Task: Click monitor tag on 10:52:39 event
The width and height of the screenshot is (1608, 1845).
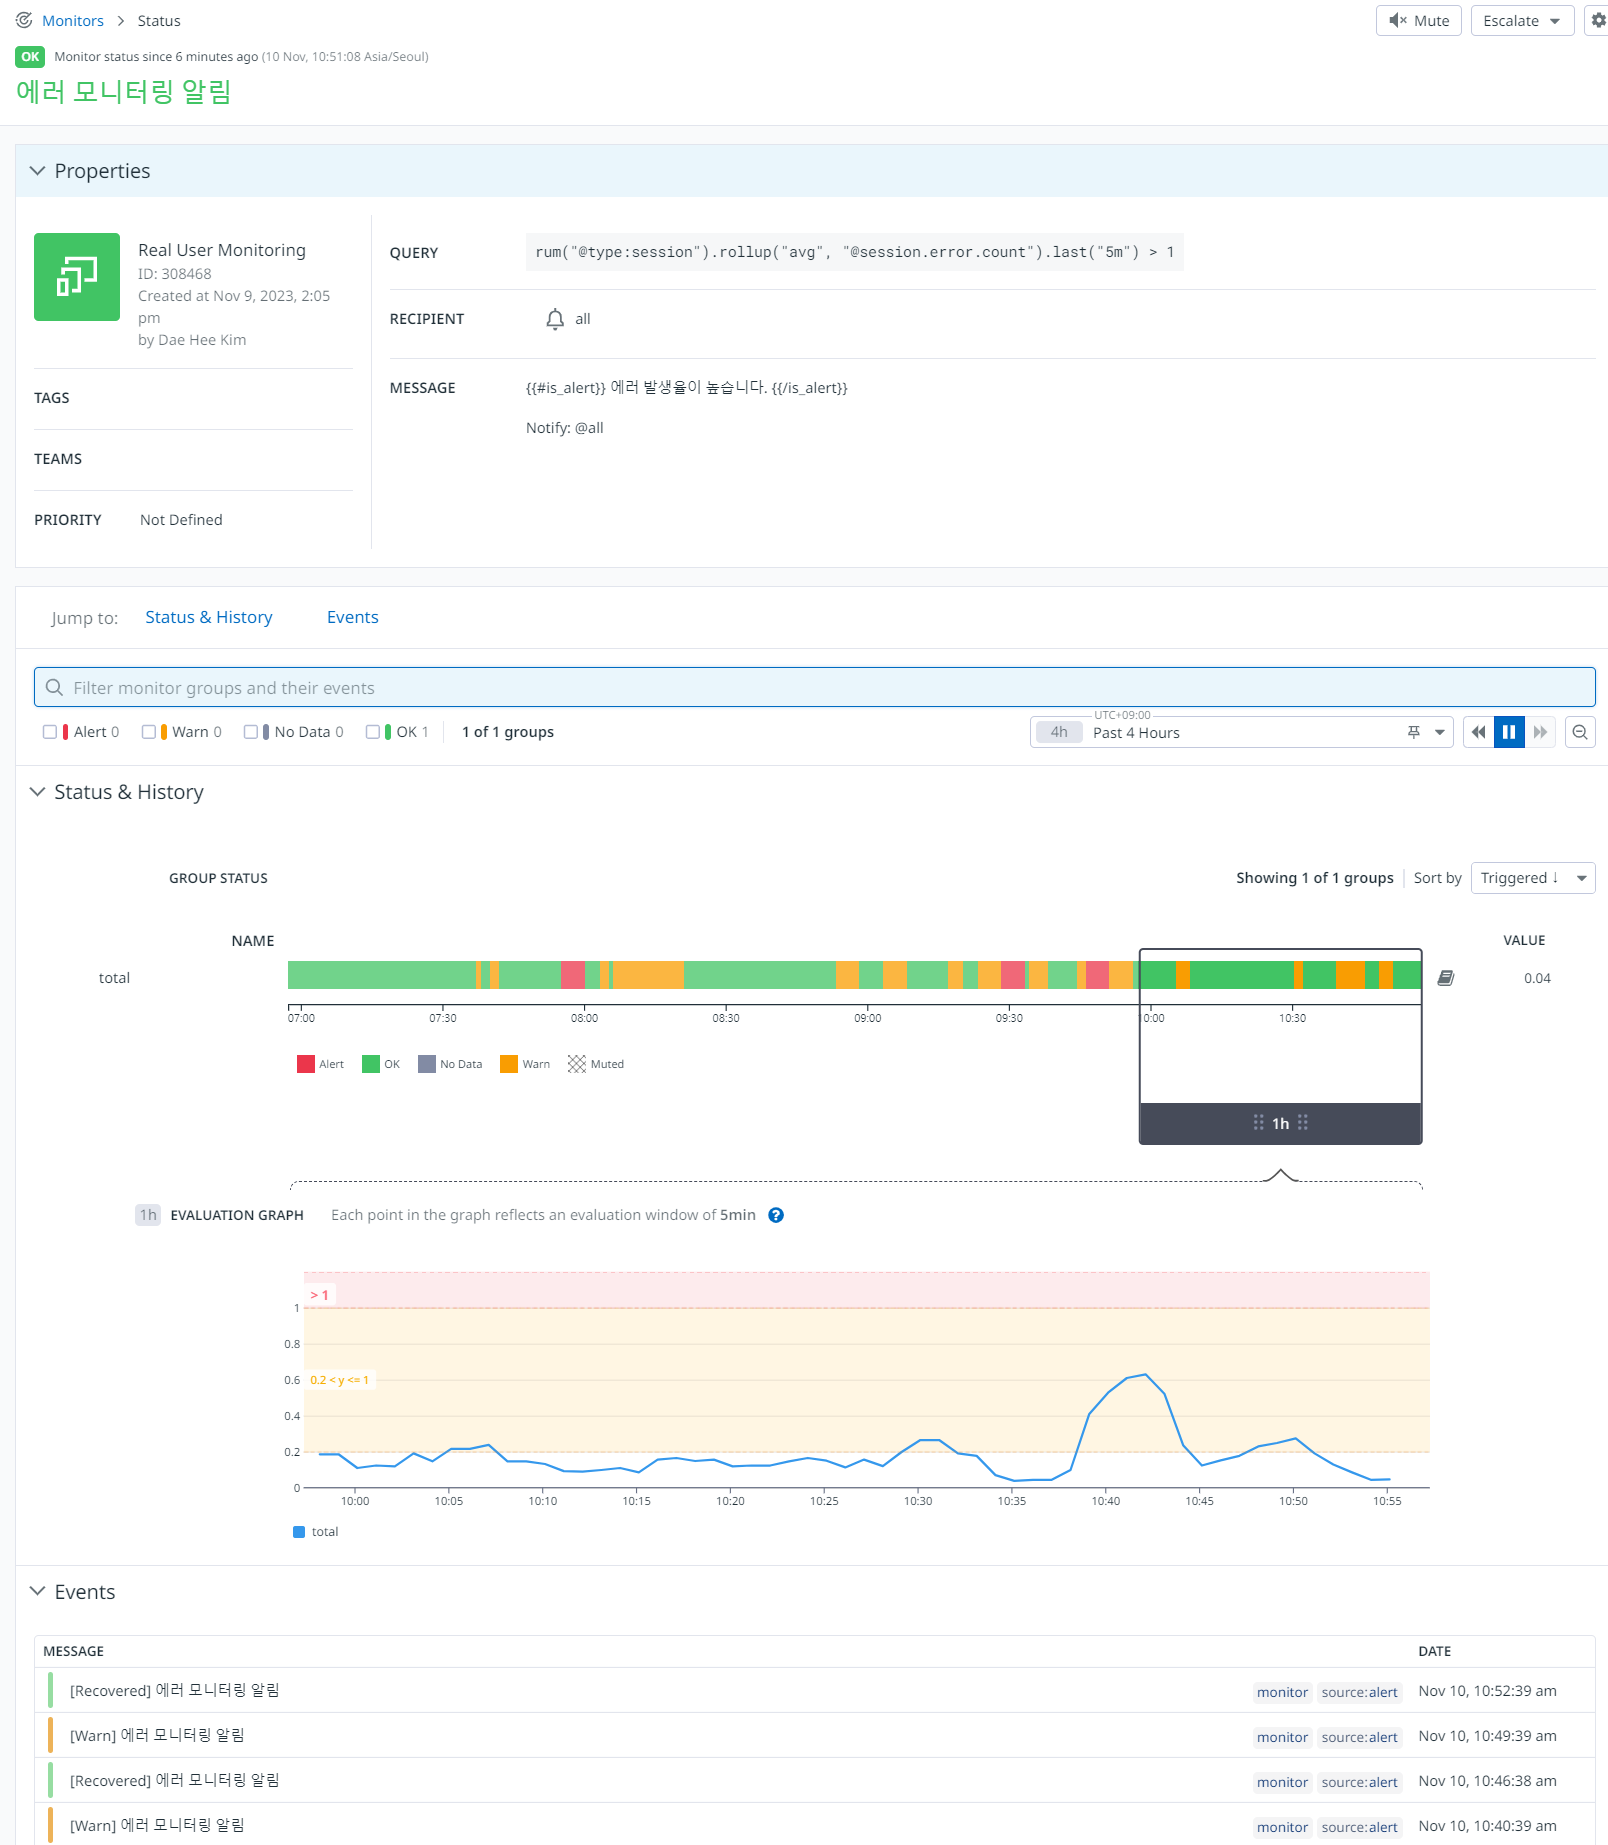Action: click(1282, 1692)
